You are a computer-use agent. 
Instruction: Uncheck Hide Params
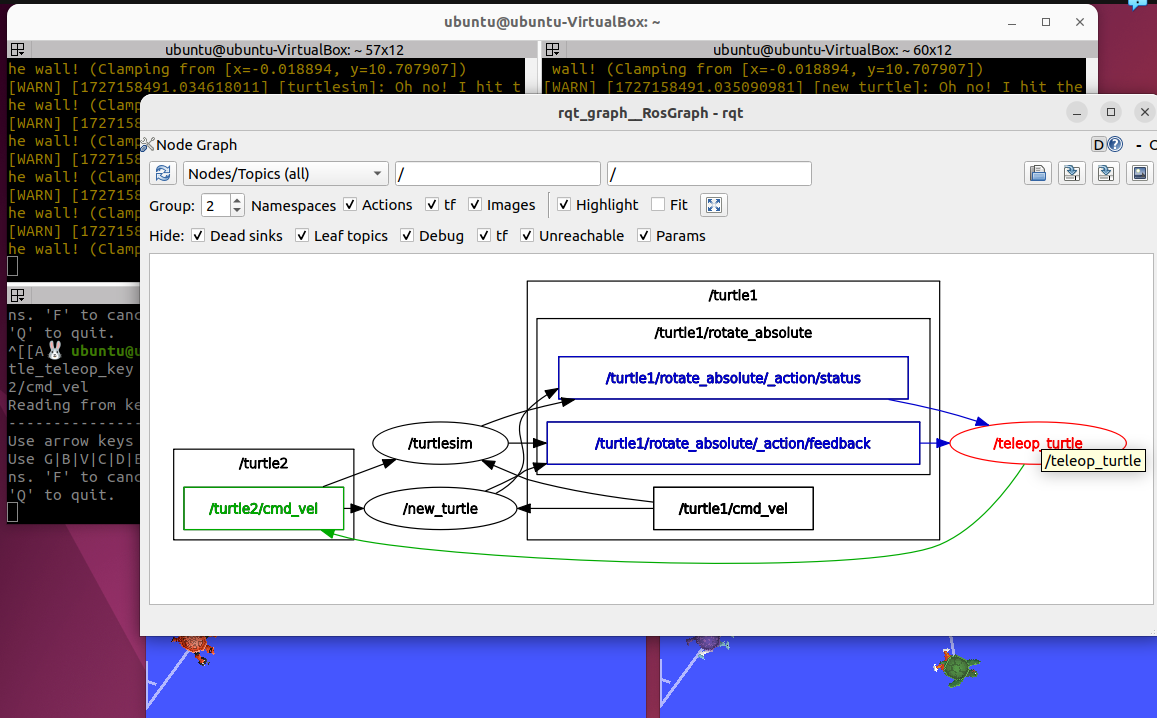tap(644, 235)
